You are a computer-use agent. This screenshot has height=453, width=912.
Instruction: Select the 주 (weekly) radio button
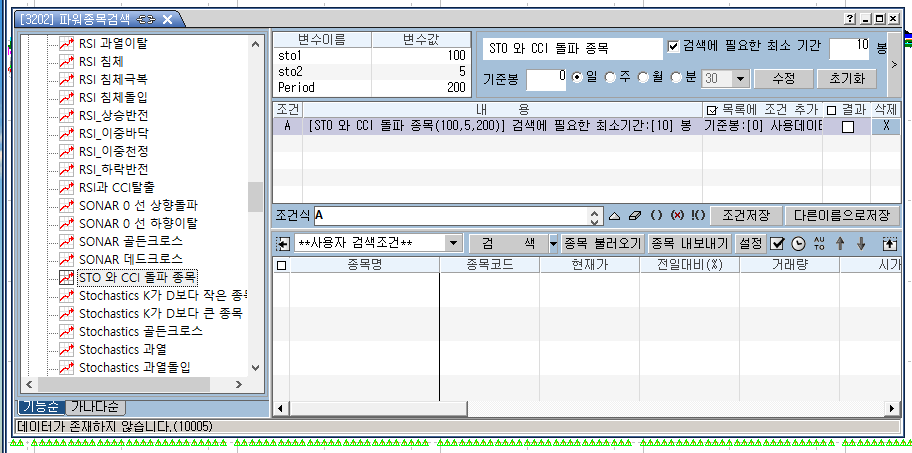(x=611, y=78)
